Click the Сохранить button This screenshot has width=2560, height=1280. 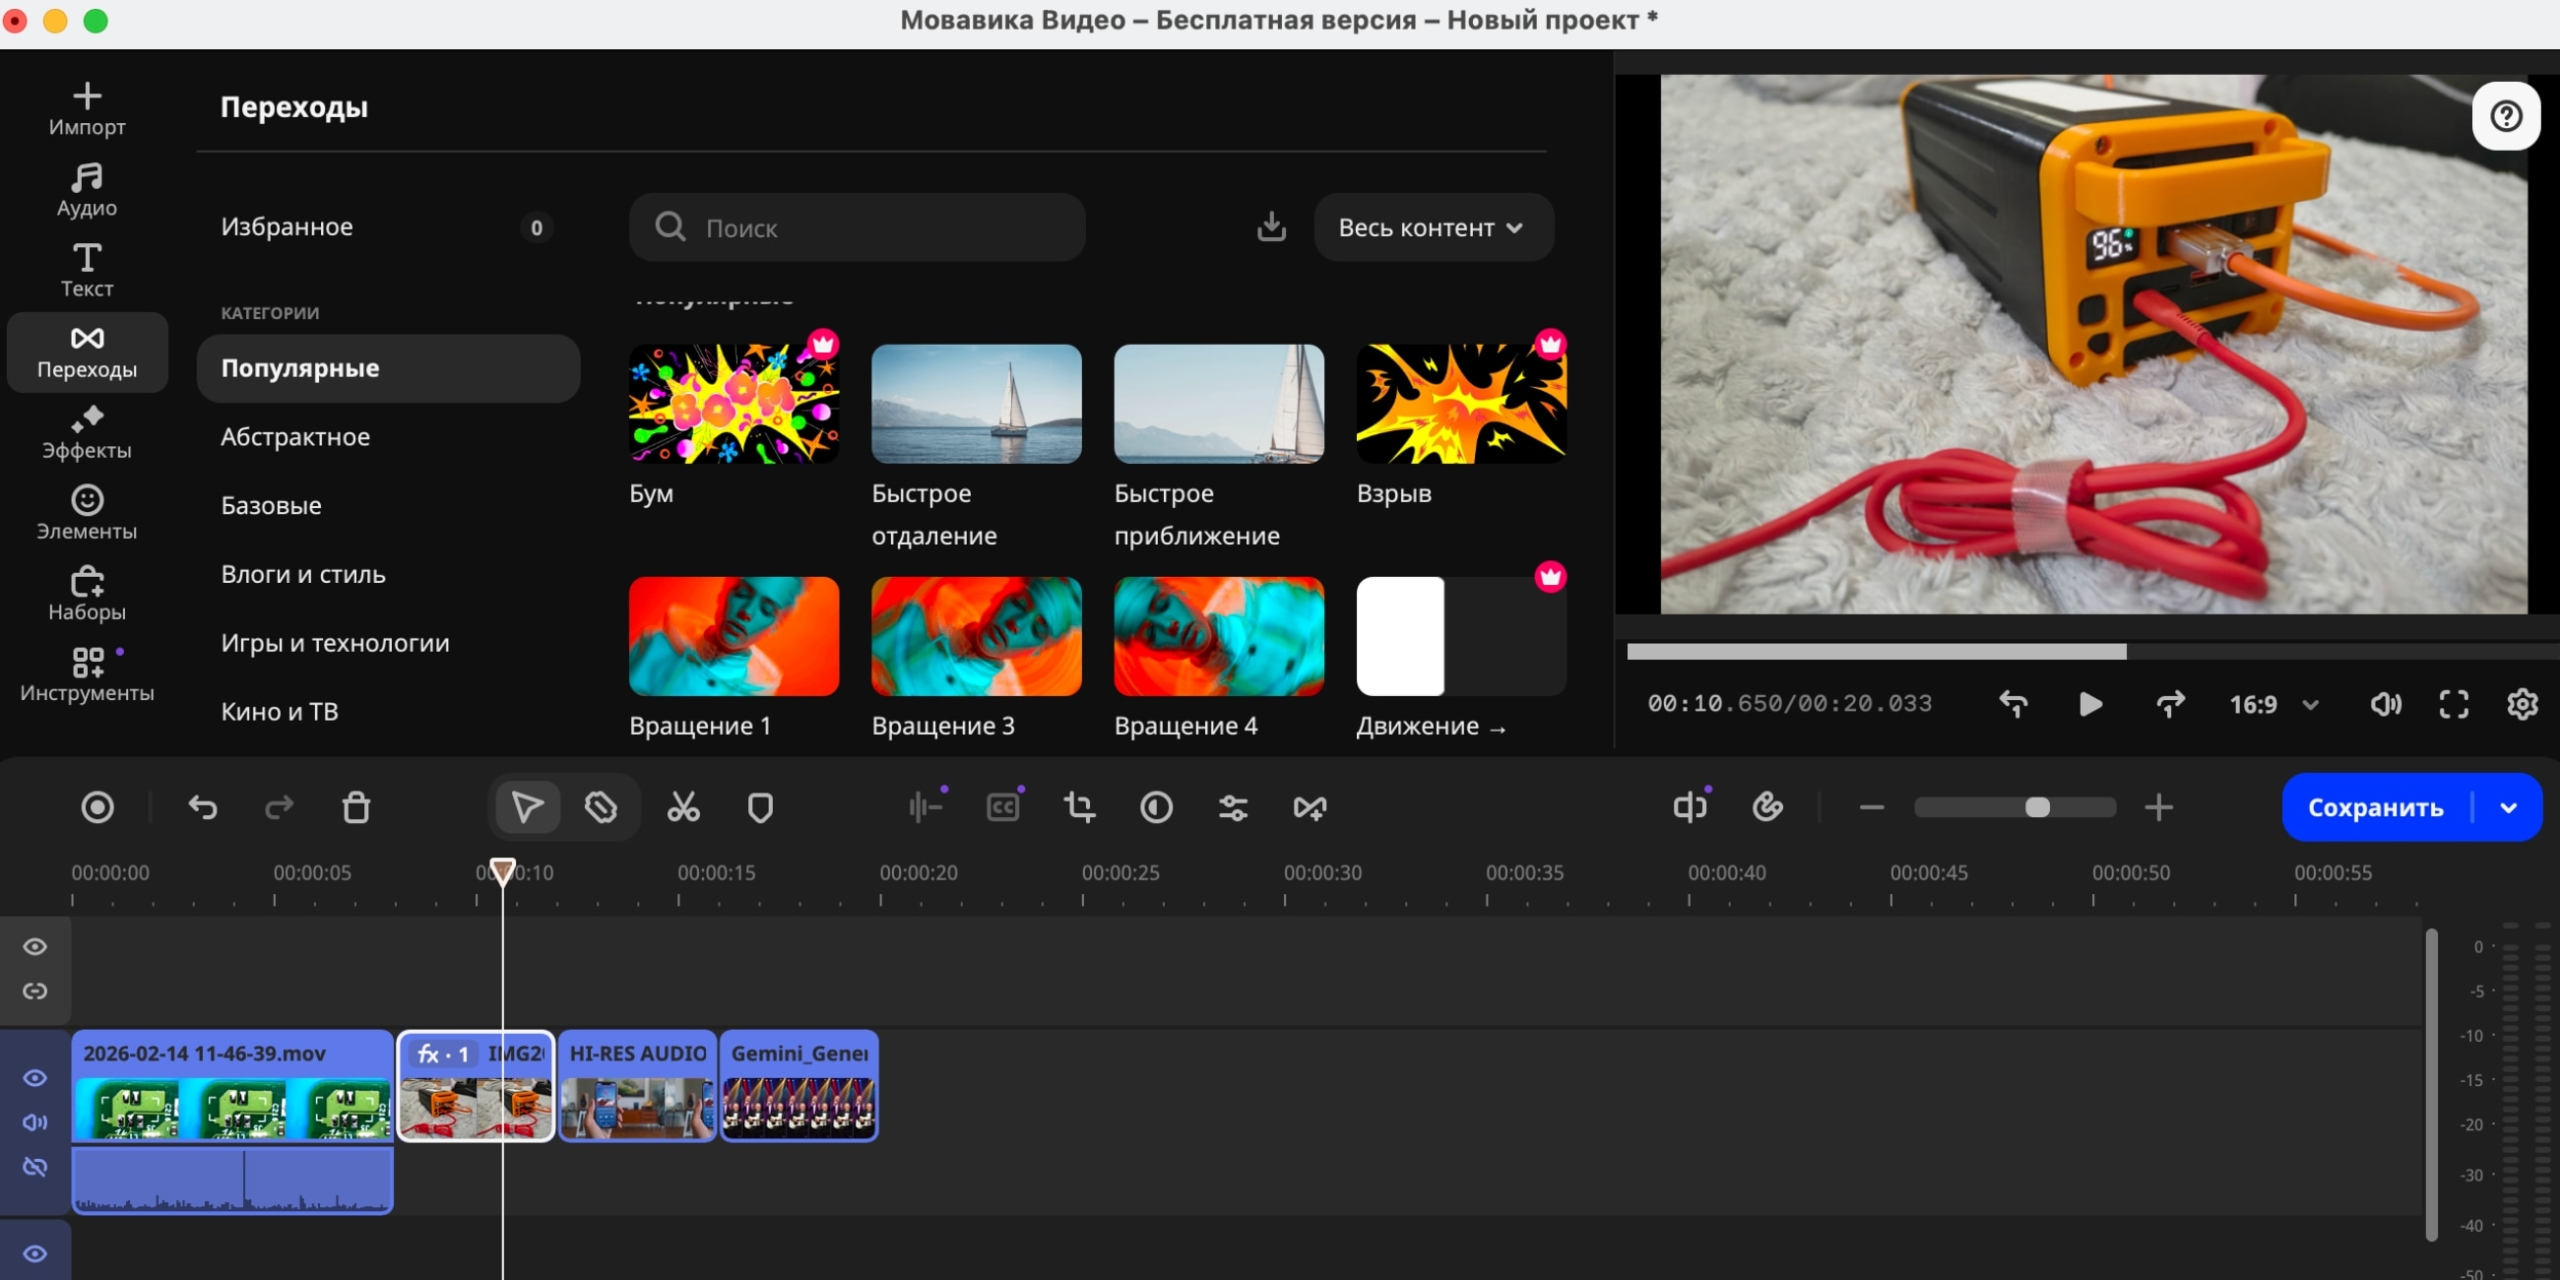[x=2375, y=808]
